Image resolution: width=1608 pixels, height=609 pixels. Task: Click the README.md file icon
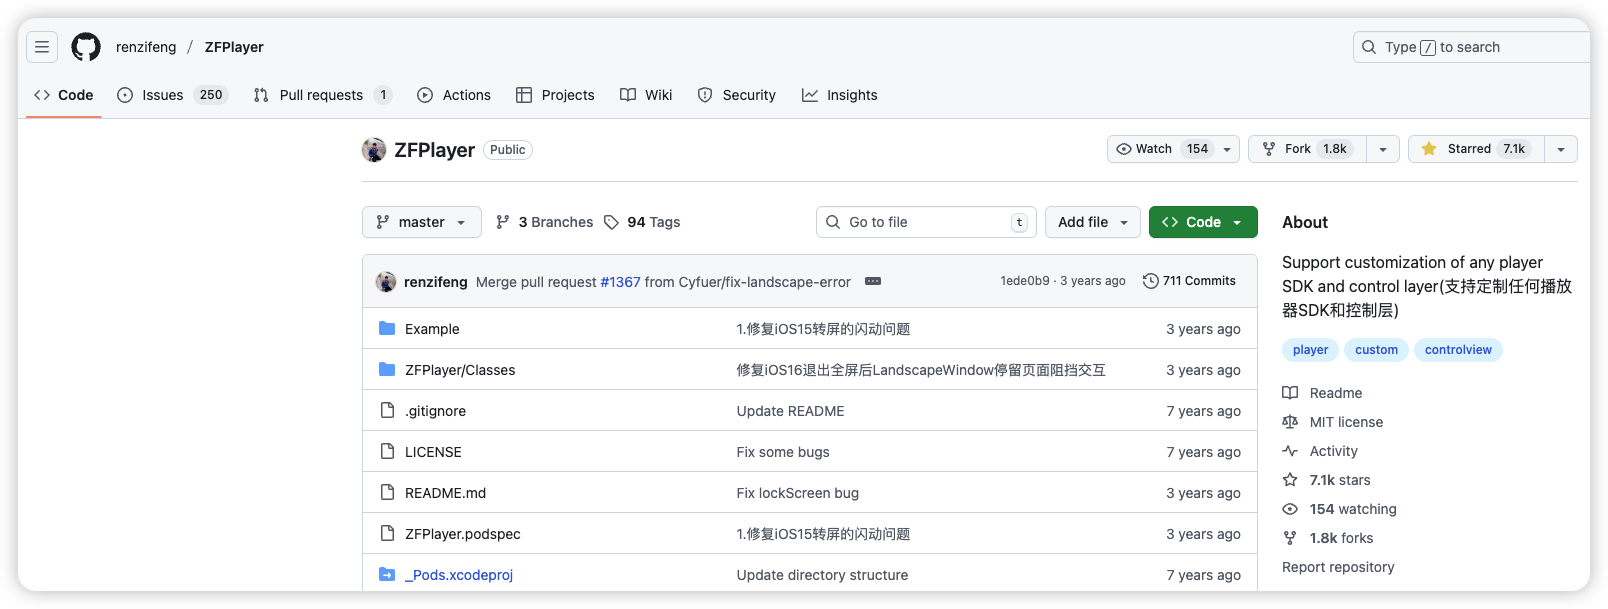click(387, 492)
